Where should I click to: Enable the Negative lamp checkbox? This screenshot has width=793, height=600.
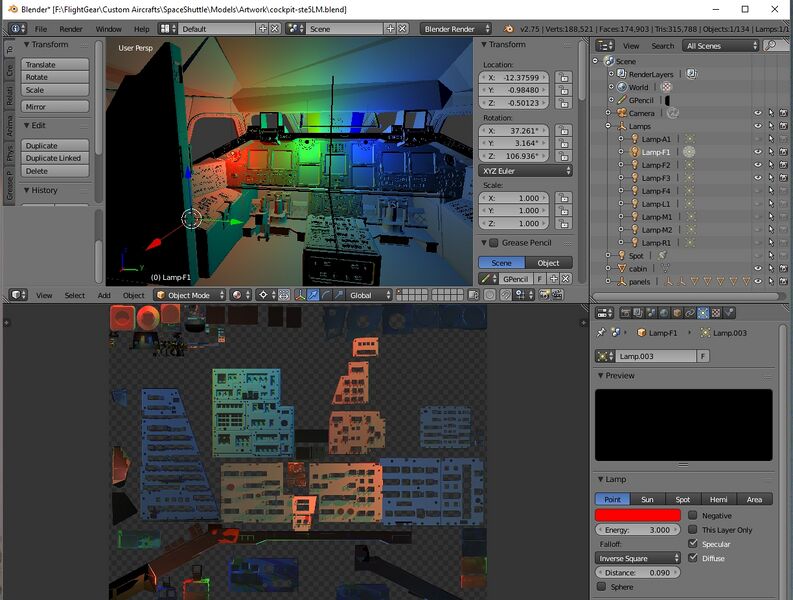click(x=693, y=515)
